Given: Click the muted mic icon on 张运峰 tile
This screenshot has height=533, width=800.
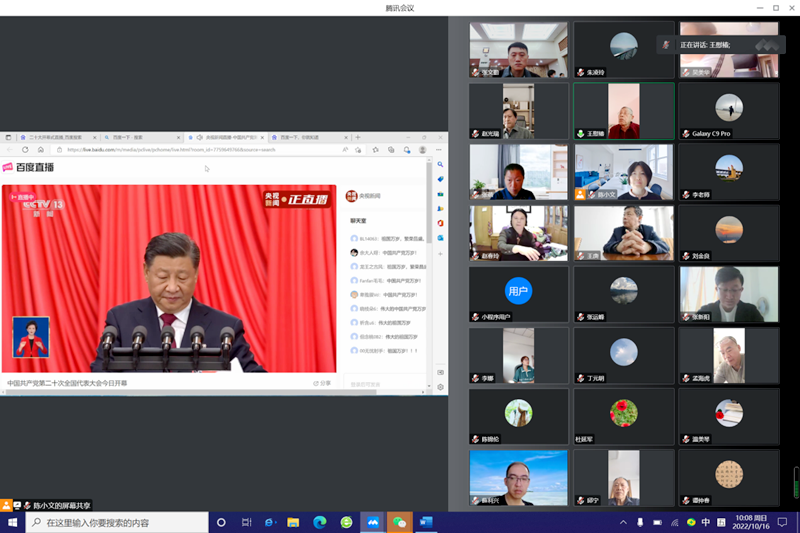Looking at the screenshot, I should coord(580,317).
